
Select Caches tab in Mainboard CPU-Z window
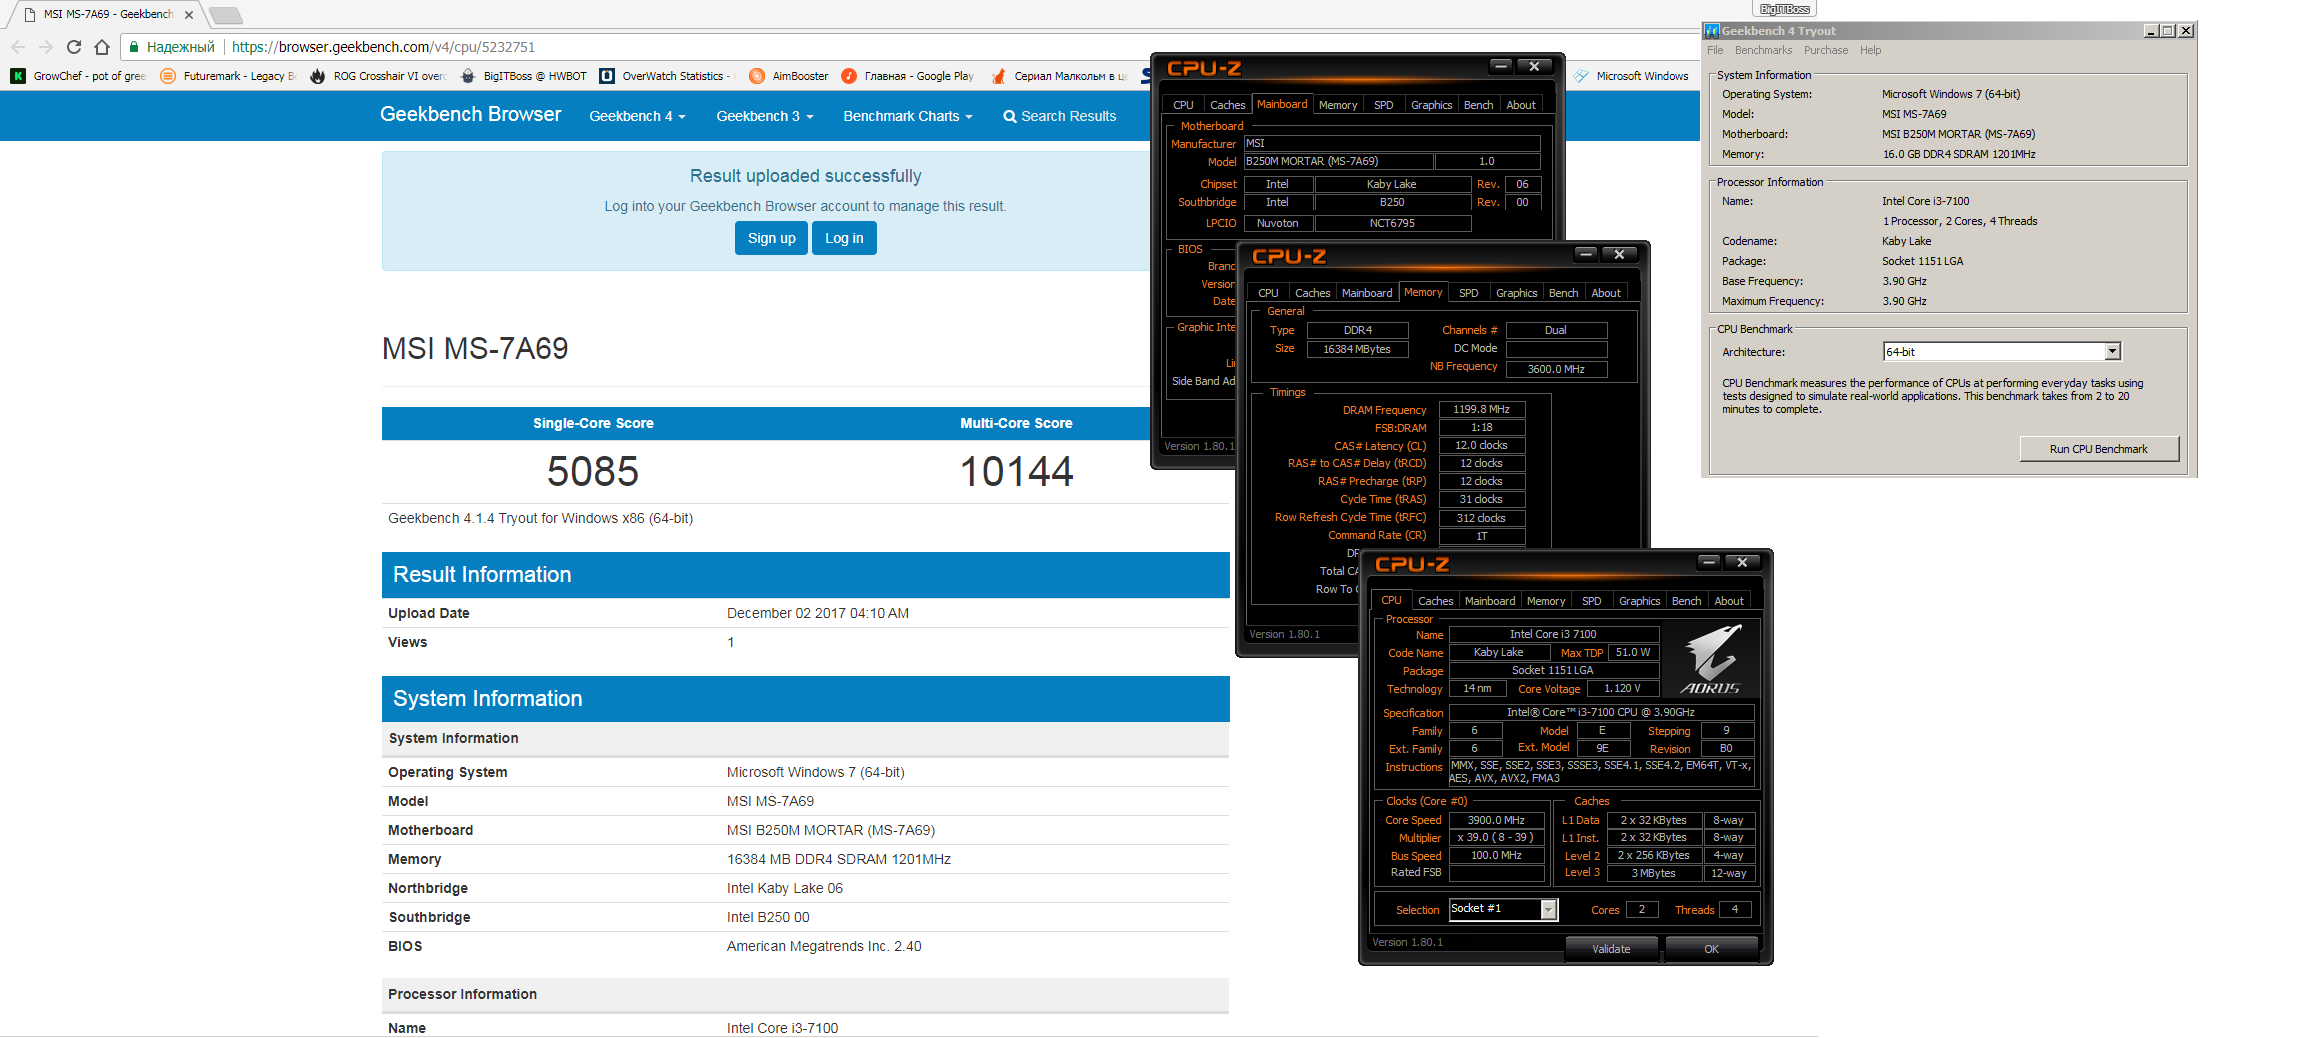[x=1227, y=105]
